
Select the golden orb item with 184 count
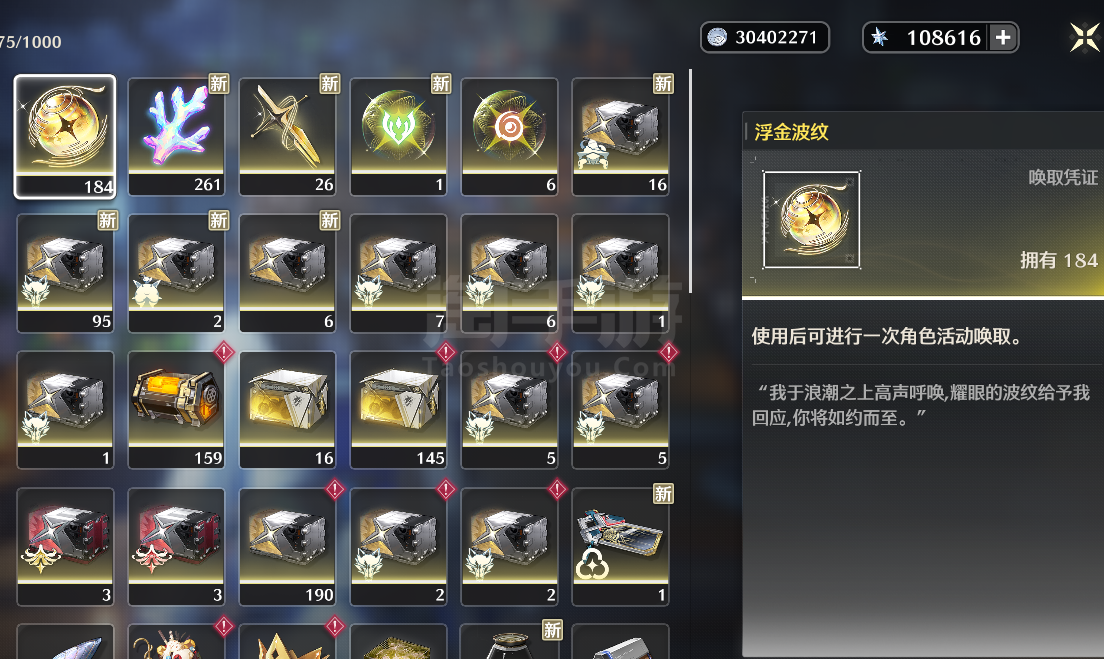tap(65, 137)
